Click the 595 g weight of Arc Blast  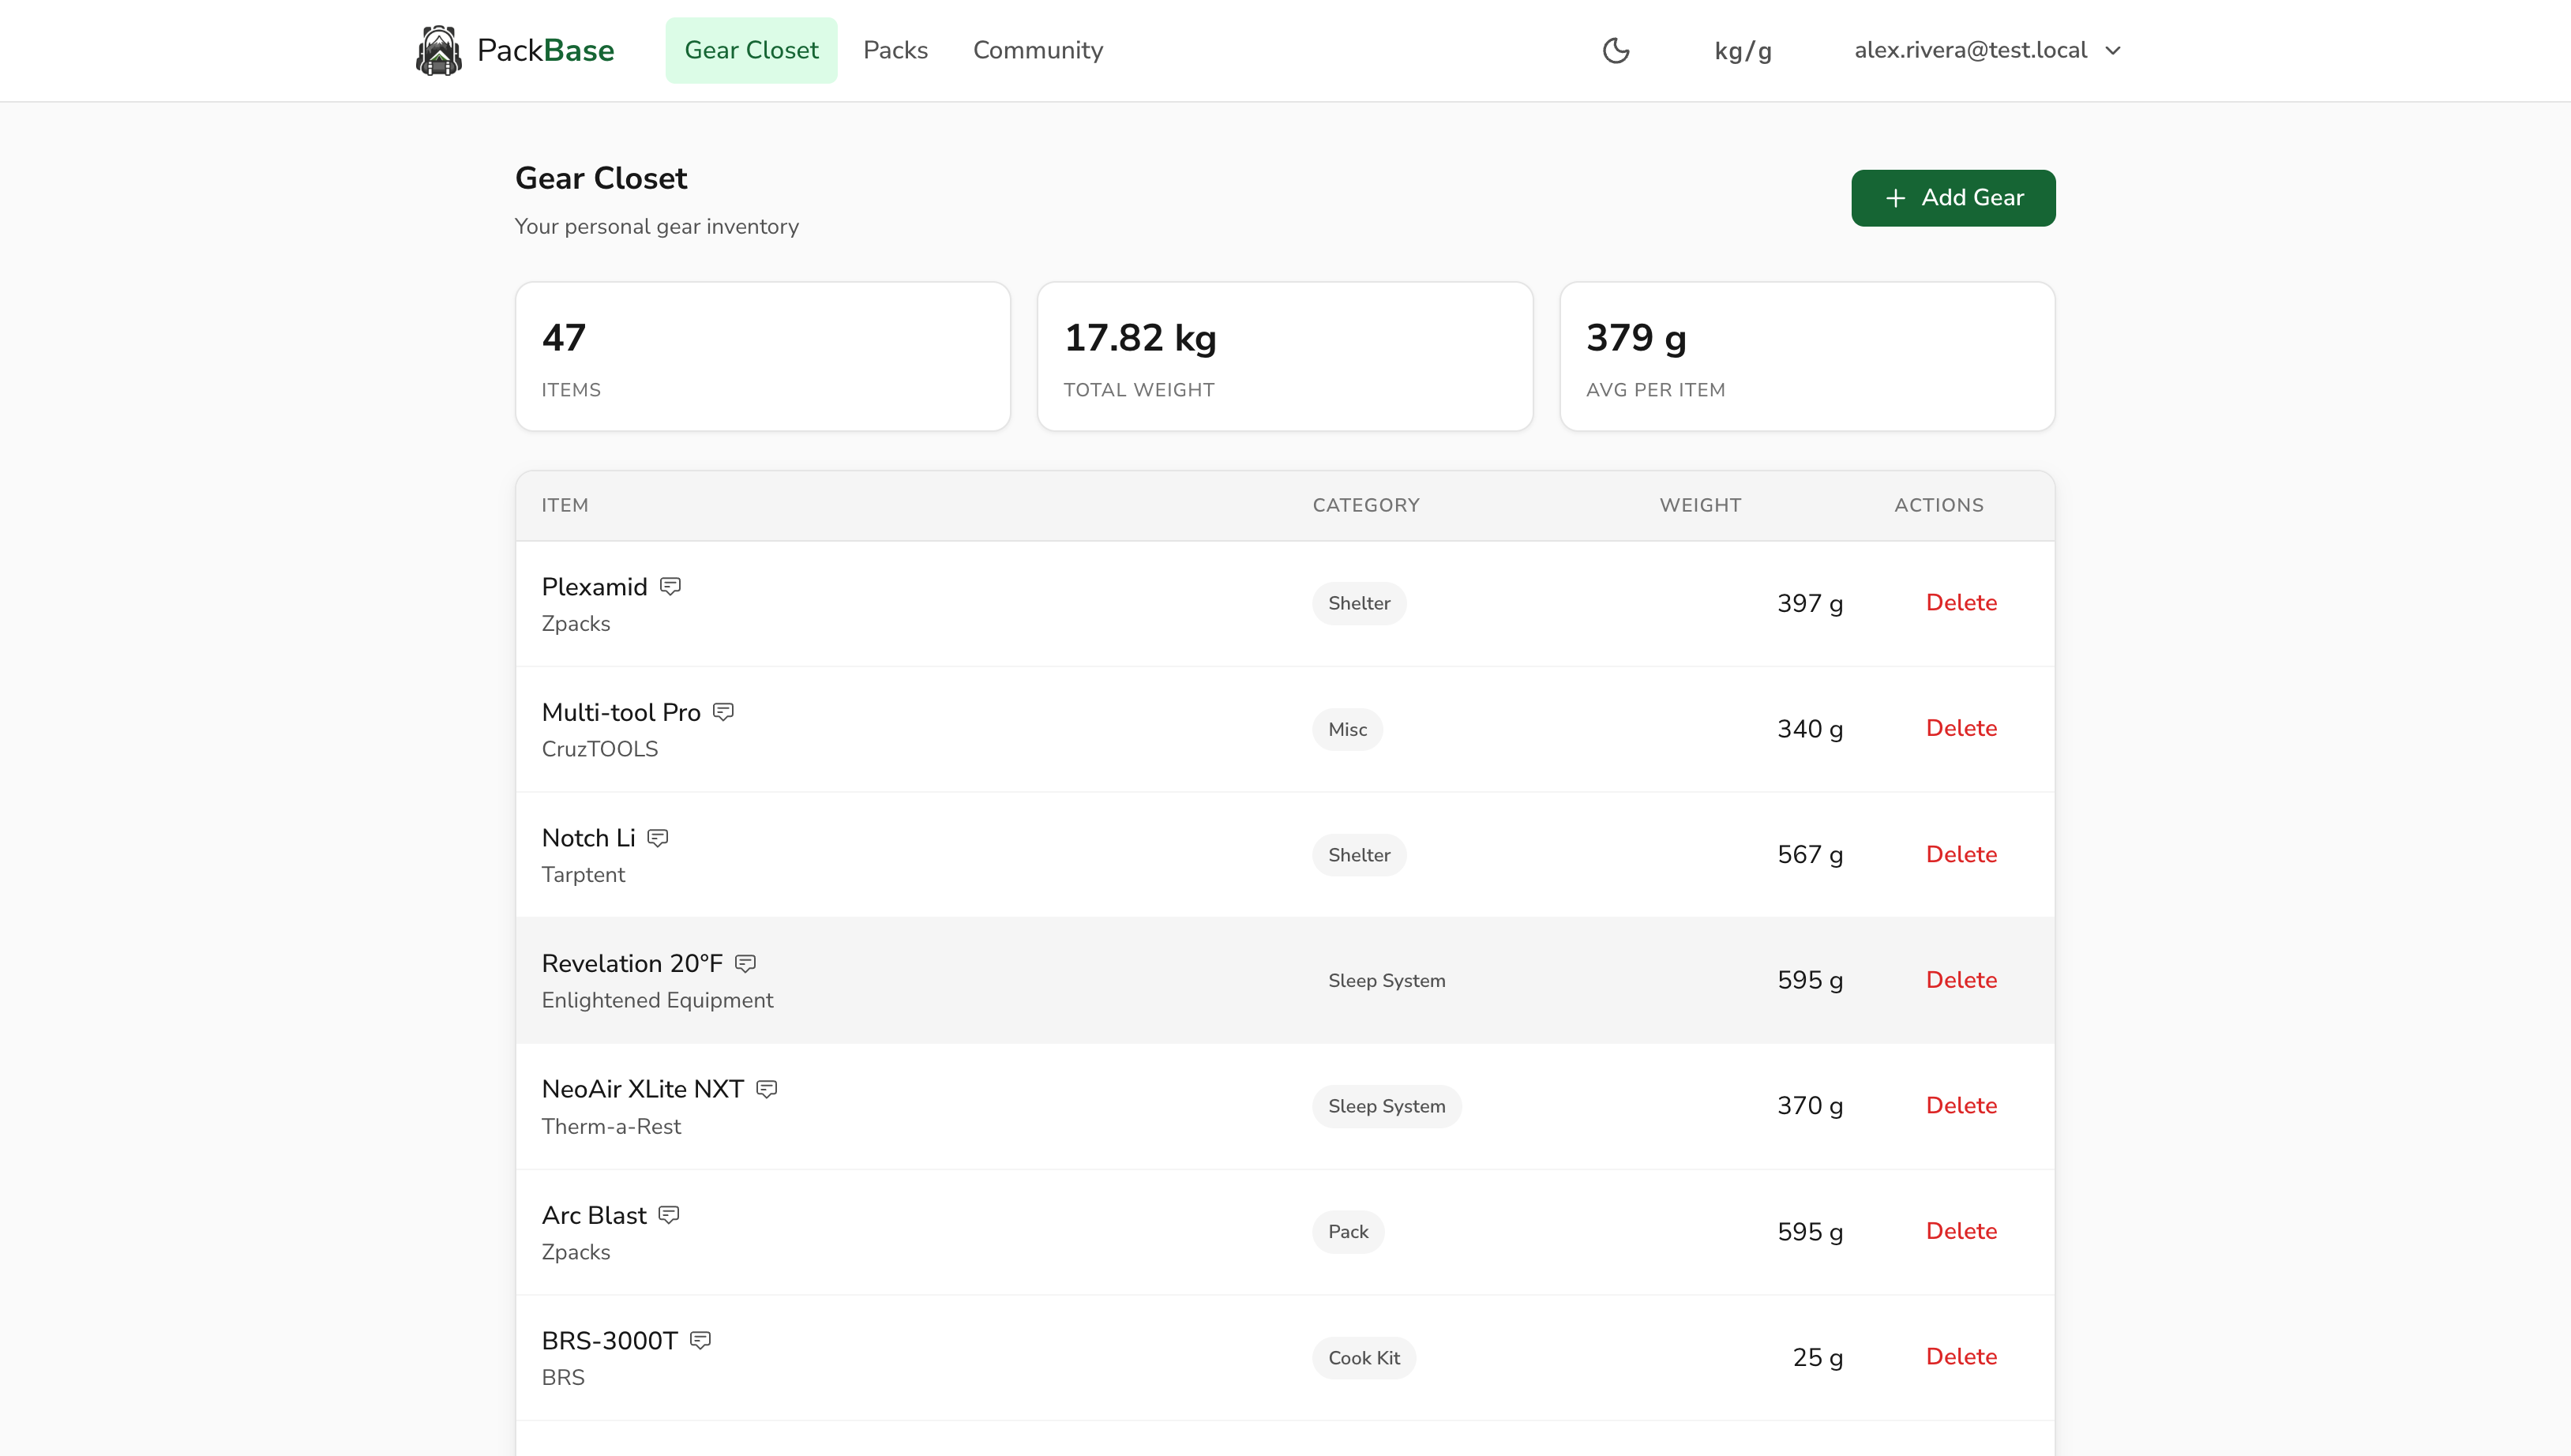pyautogui.click(x=1809, y=1231)
